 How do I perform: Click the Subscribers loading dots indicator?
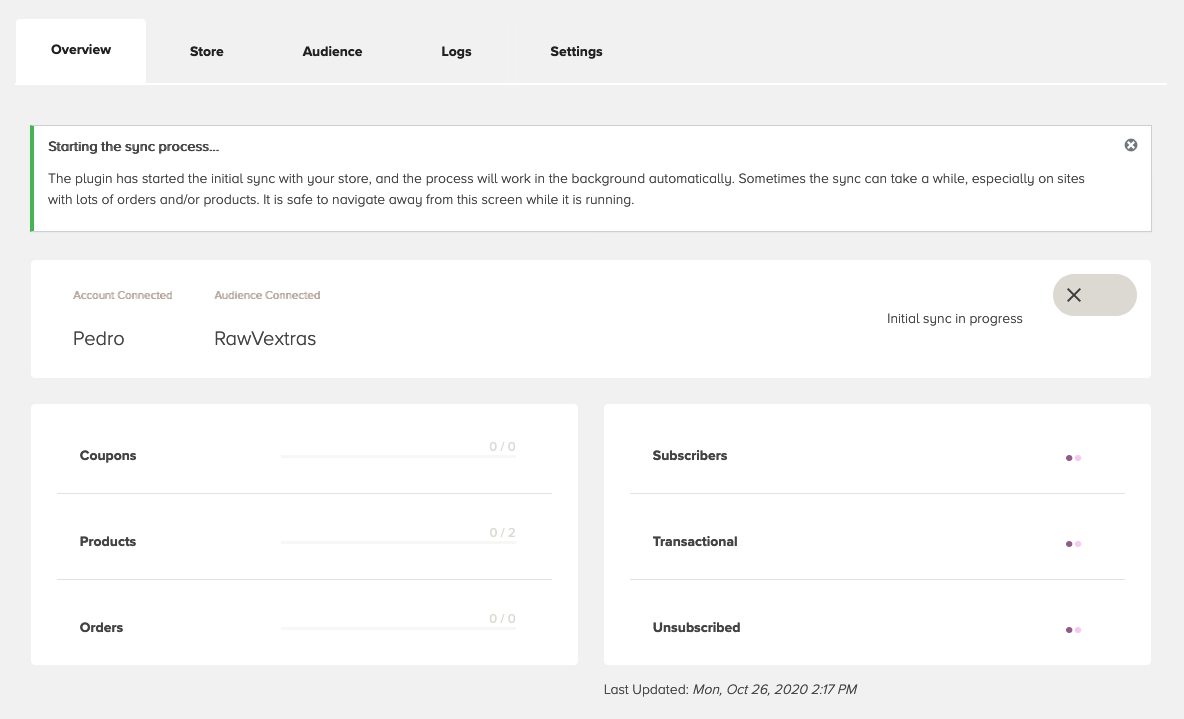click(1073, 458)
